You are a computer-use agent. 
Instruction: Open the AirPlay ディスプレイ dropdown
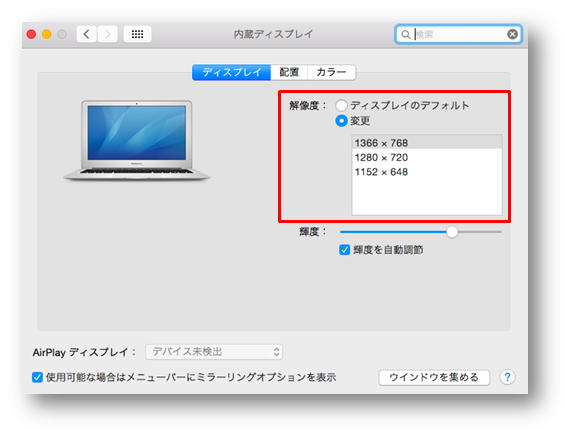[214, 352]
